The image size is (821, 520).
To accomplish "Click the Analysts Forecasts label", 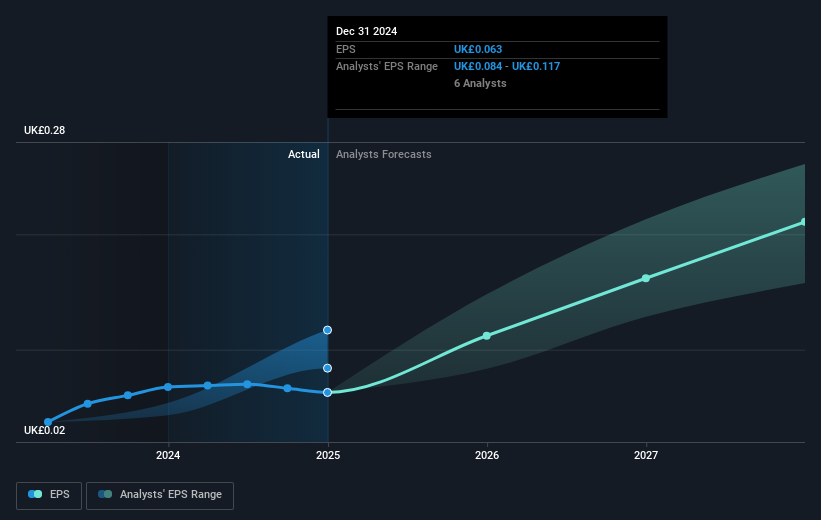I will tap(384, 154).
